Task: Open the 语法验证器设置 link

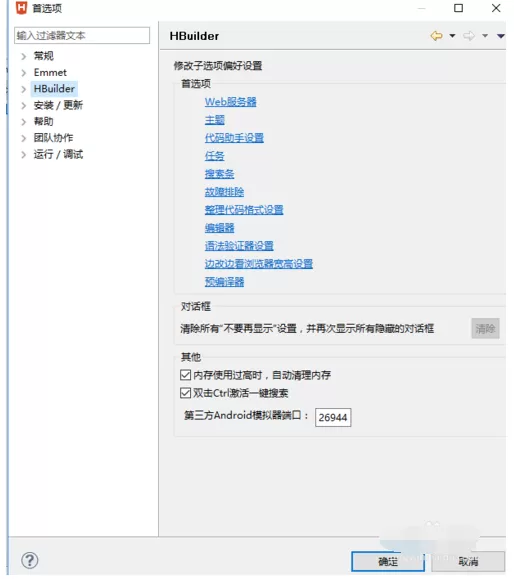Action: tap(239, 246)
